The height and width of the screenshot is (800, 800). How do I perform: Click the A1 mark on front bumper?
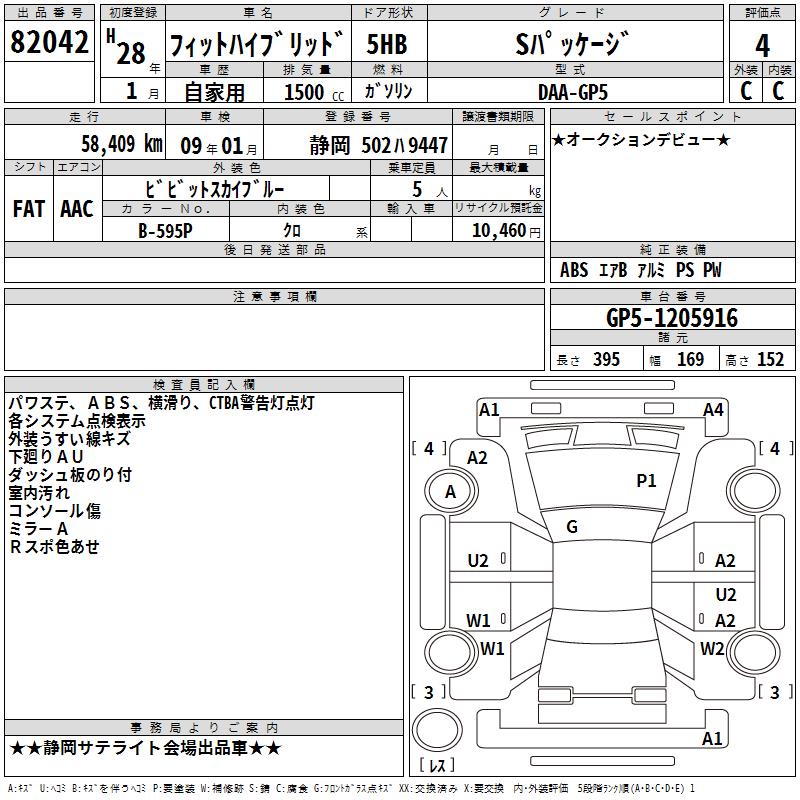click(489, 410)
